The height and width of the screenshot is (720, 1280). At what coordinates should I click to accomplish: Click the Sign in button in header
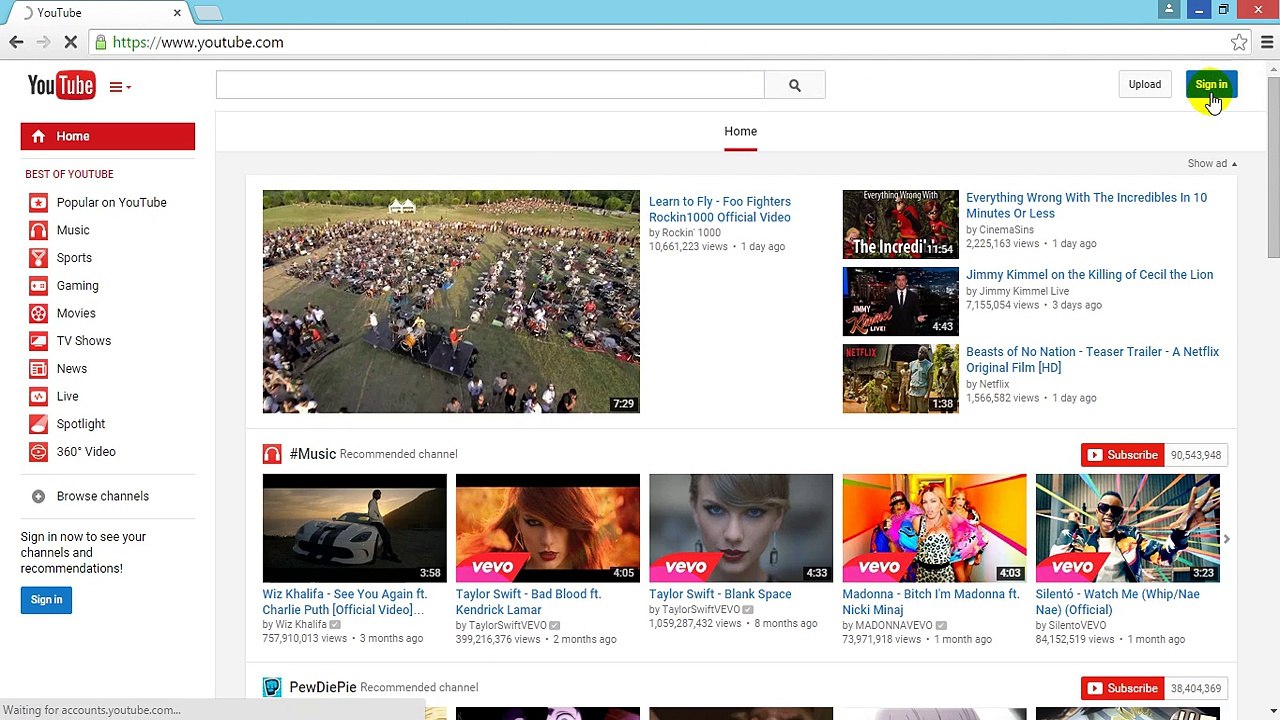click(x=1211, y=84)
